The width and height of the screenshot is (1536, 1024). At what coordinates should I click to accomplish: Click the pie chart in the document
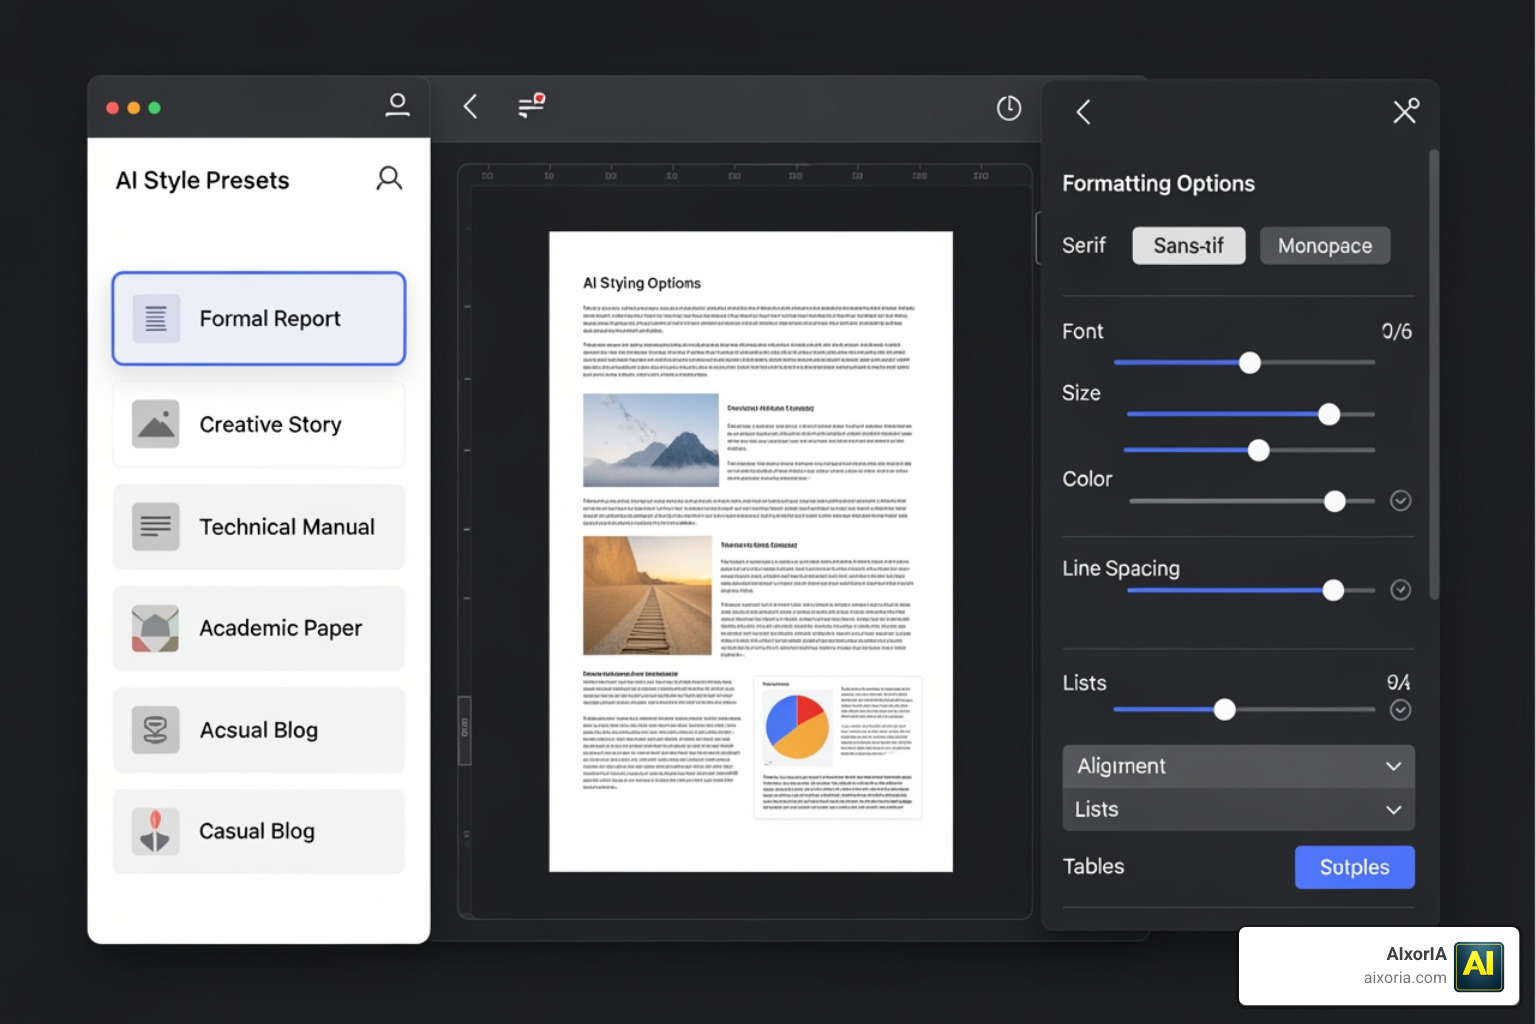(x=797, y=727)
